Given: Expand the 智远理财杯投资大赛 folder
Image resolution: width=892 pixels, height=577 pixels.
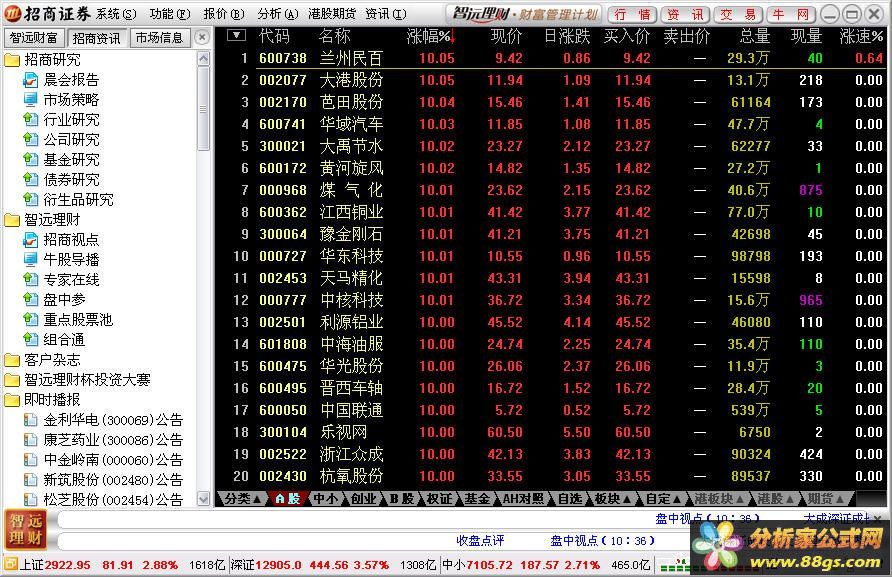Looking at the screenshot, I should [x=12, y=380].
